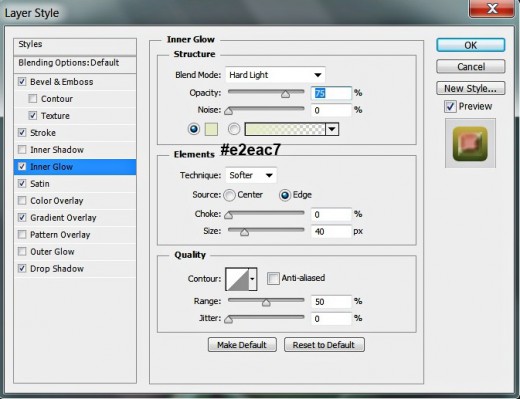Uncheck the Inner Glow checkbox

(x=22, y=167)
